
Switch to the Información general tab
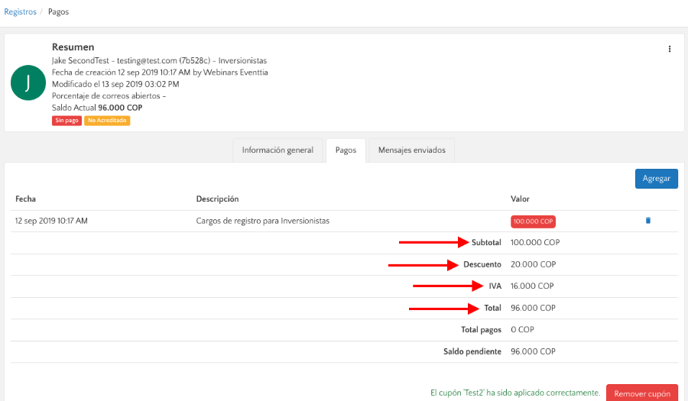(x=278, y=151)
